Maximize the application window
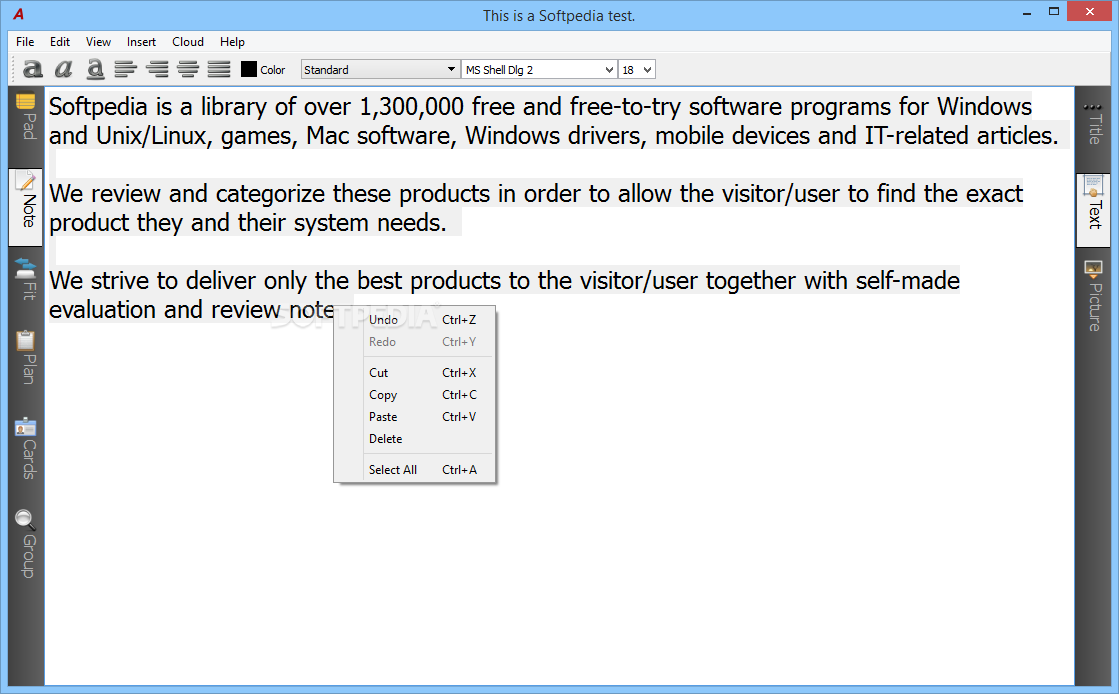 [1053, 12]
